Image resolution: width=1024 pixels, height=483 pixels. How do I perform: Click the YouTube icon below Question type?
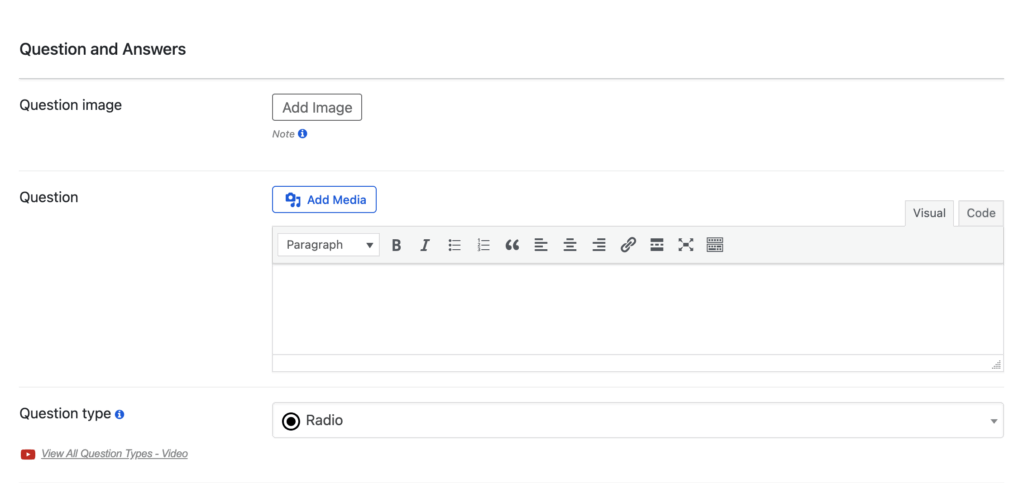click(28, 454)
